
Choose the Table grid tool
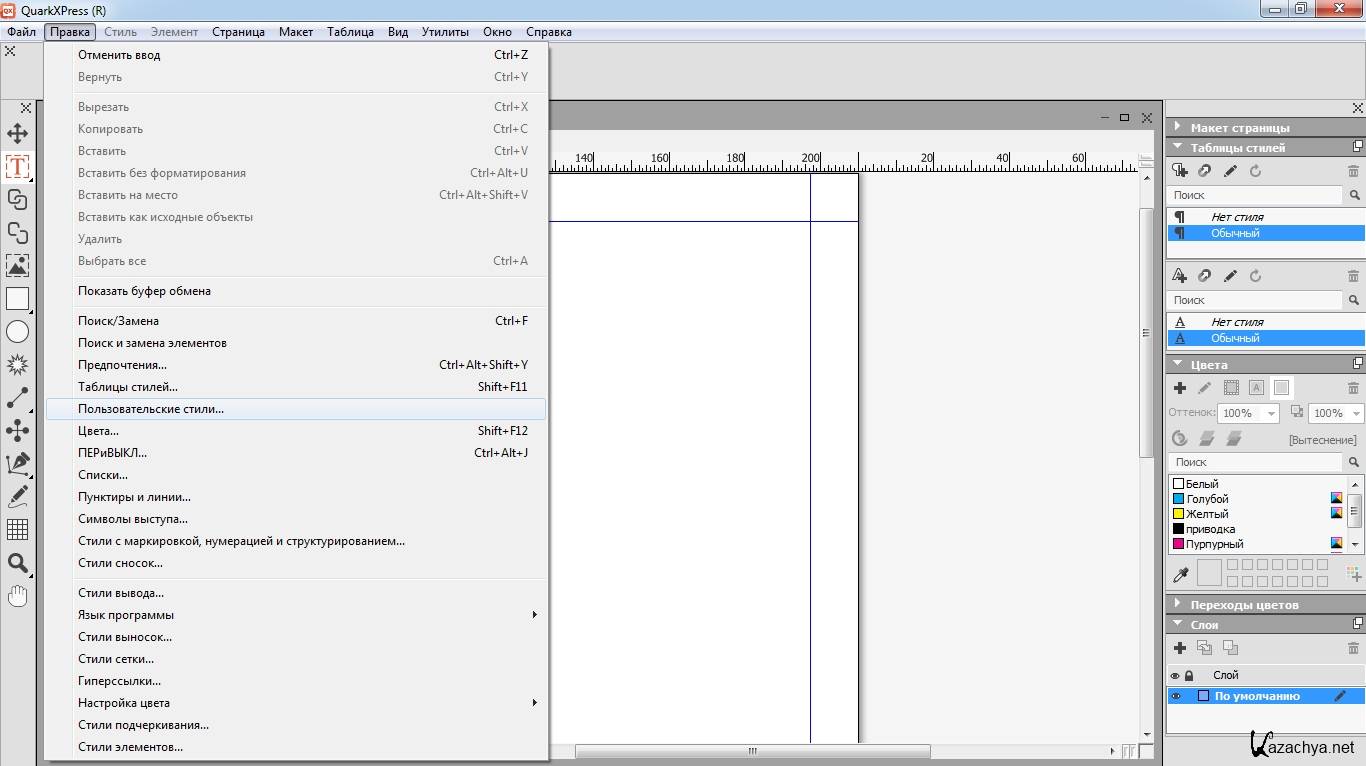[17, 529]
